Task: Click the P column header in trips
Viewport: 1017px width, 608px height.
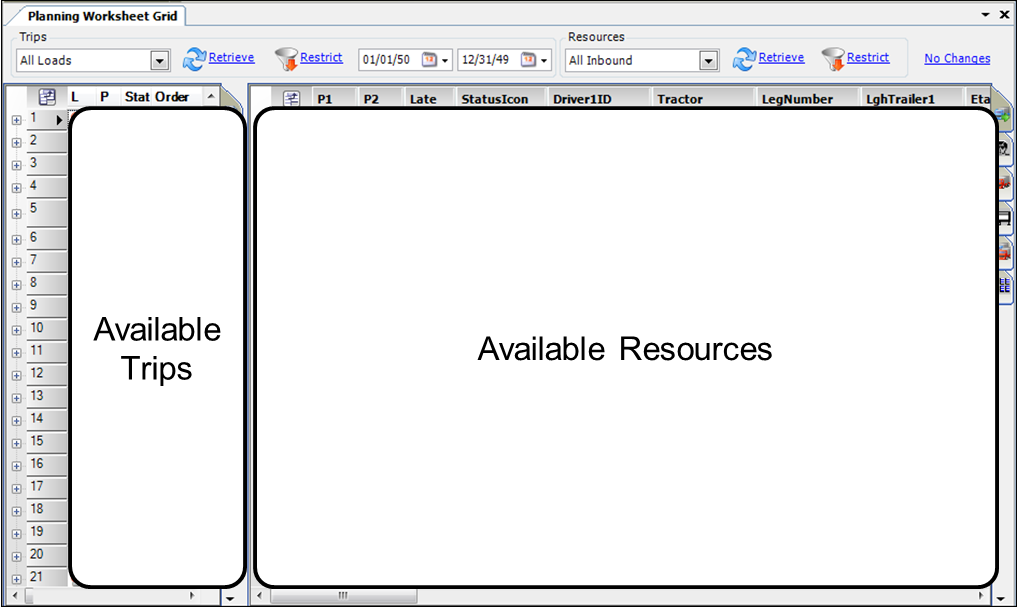Action: (x=104, y=97)
